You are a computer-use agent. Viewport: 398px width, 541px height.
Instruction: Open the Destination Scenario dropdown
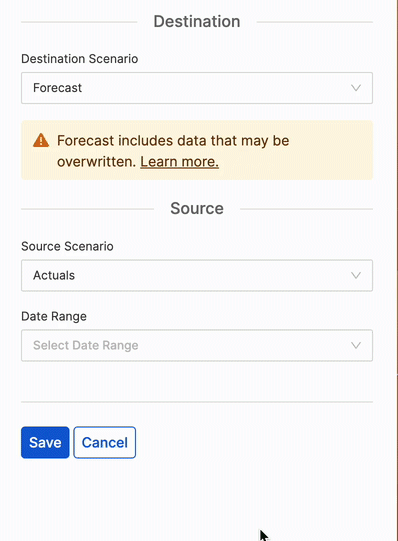pyautogui.click(x=197, y=88)
